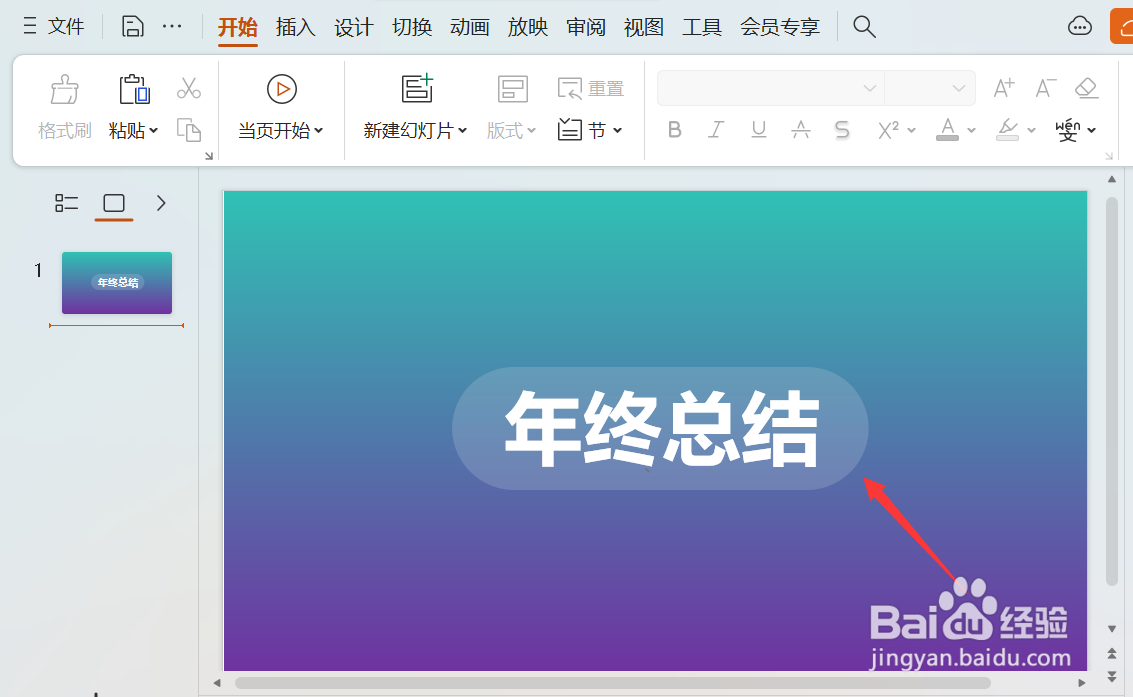Click the superscript X² icon

[888, 130]
